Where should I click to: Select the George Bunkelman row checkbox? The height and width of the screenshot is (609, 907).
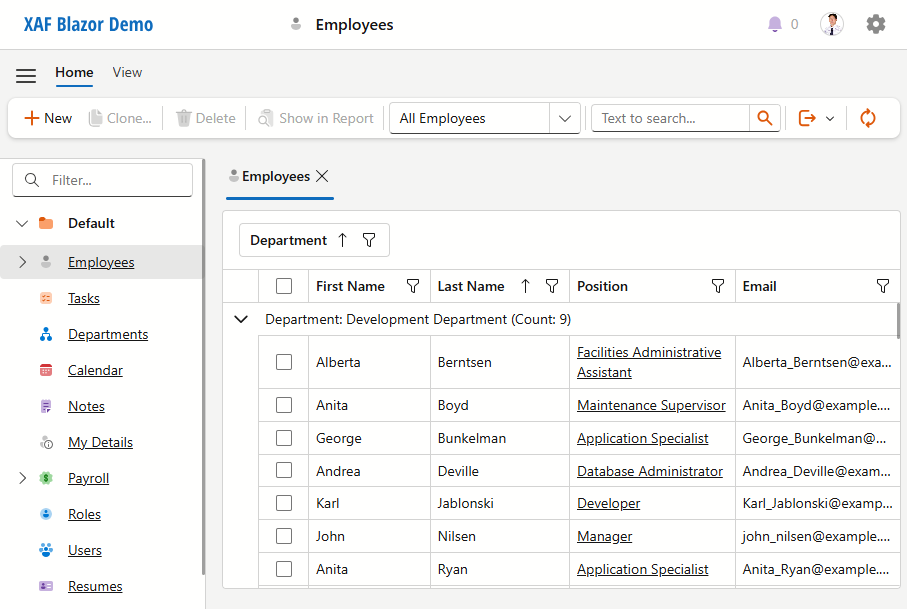(x=284, y=438)
